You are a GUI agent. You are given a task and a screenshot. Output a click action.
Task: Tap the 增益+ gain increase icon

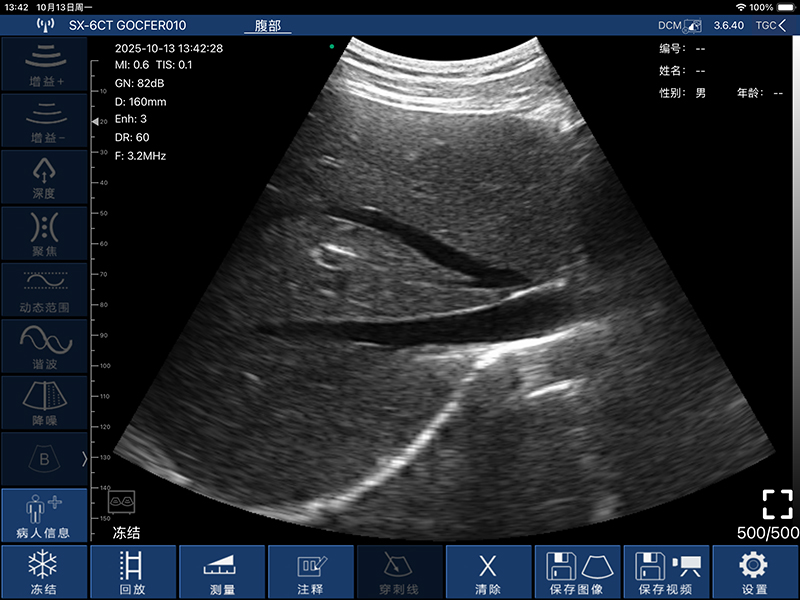tap(44, 64)
